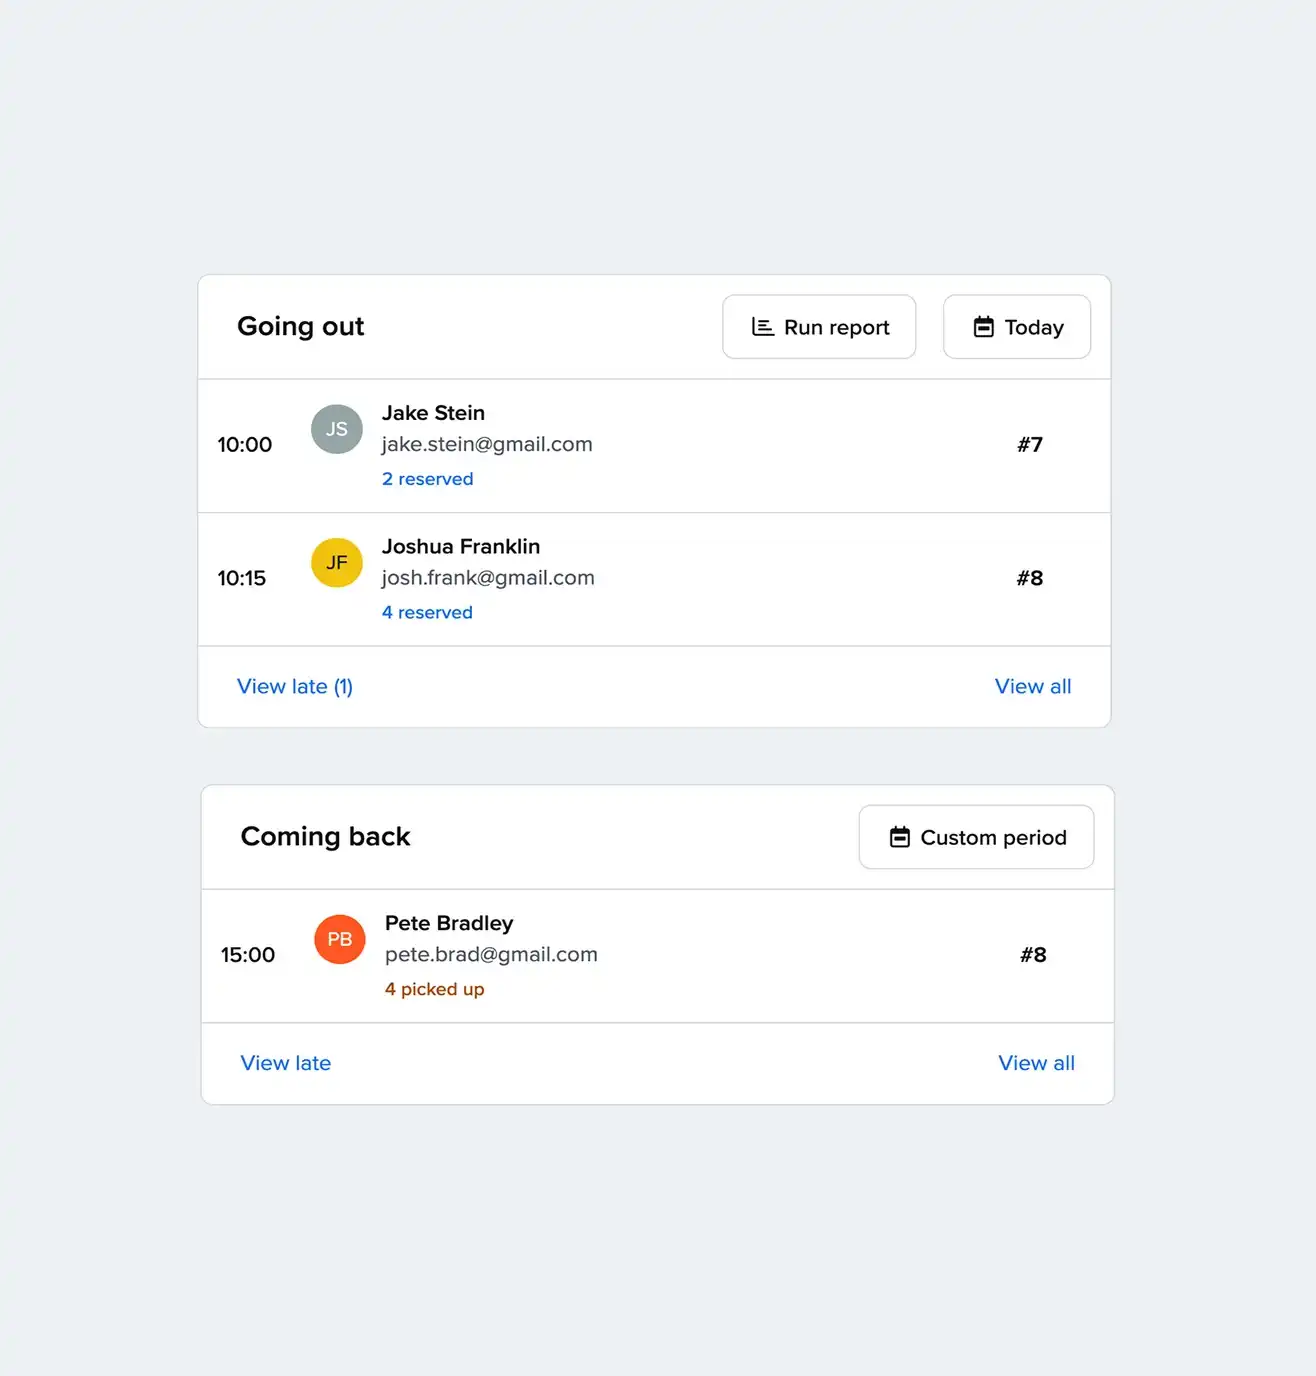Open View late in Coming back
Viewport: 1316px width, 1376px height.
(x=286, y=1063)
